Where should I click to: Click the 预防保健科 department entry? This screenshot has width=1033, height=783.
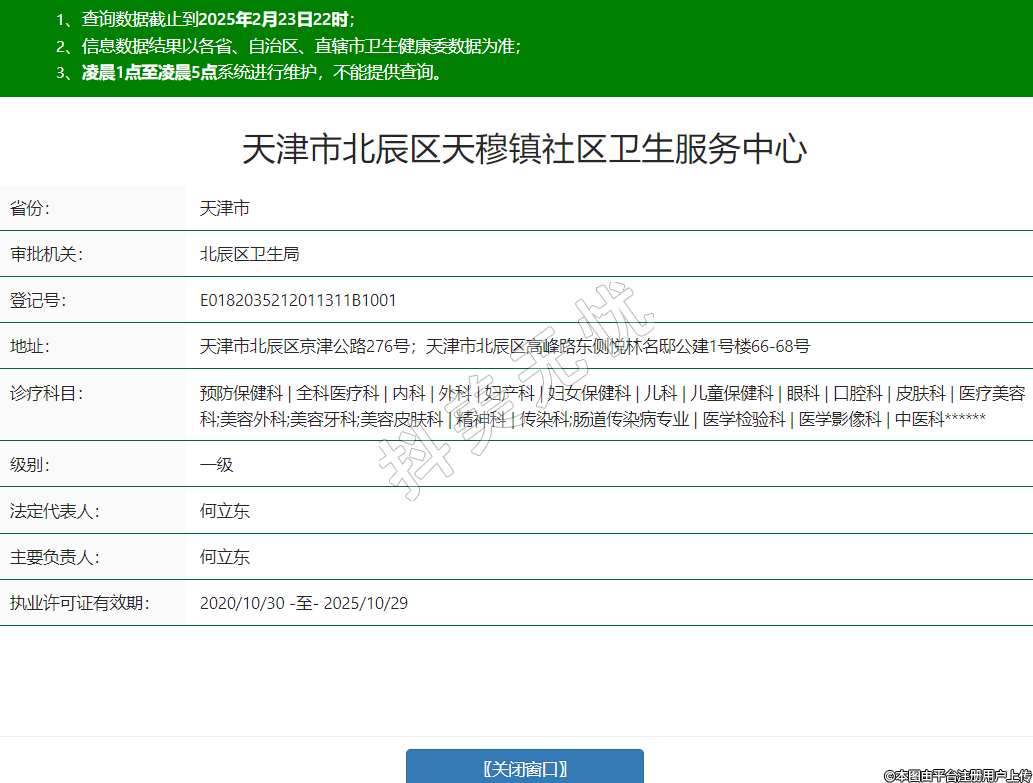[241, 393]
